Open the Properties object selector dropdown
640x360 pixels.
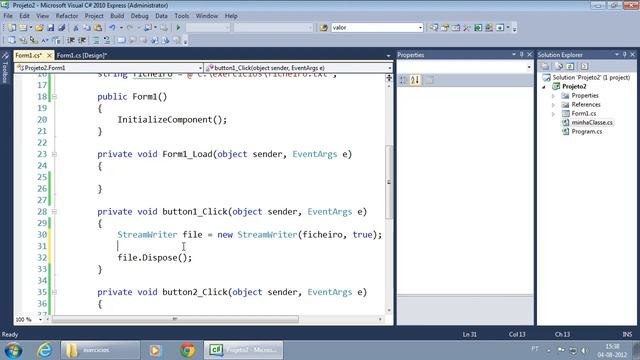[529, 67]
